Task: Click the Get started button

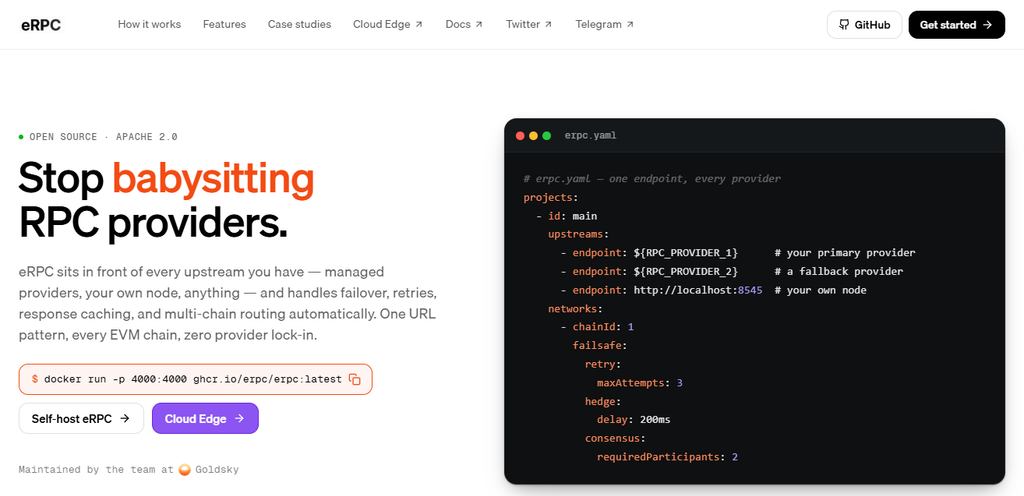Action: pos(957,25)
